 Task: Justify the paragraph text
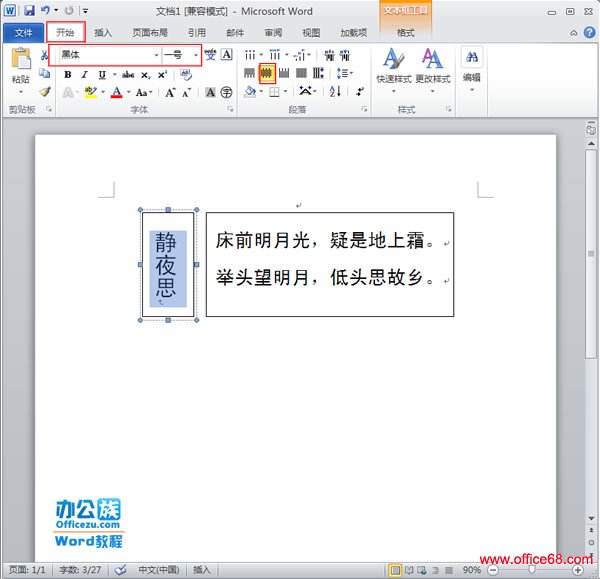click(x=301, y=73)
